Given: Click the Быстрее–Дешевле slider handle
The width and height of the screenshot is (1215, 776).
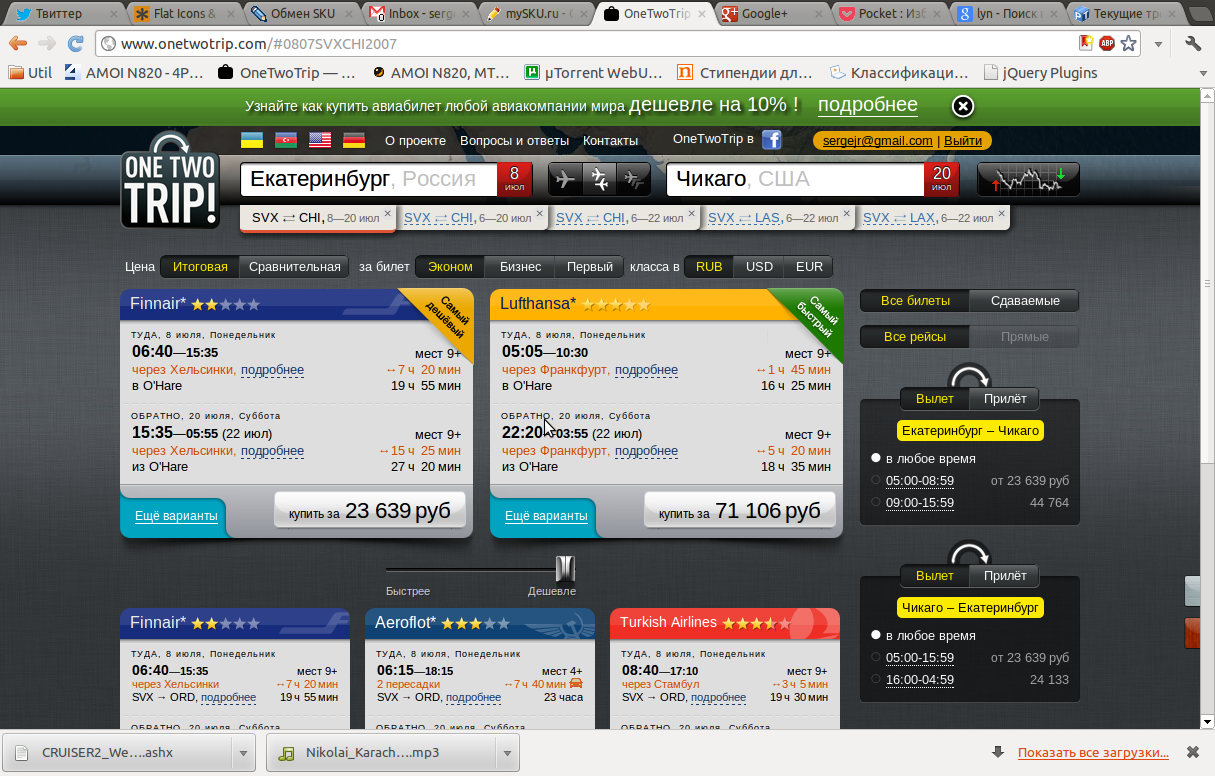Looking at the screenshot, I should pos(565,569).
